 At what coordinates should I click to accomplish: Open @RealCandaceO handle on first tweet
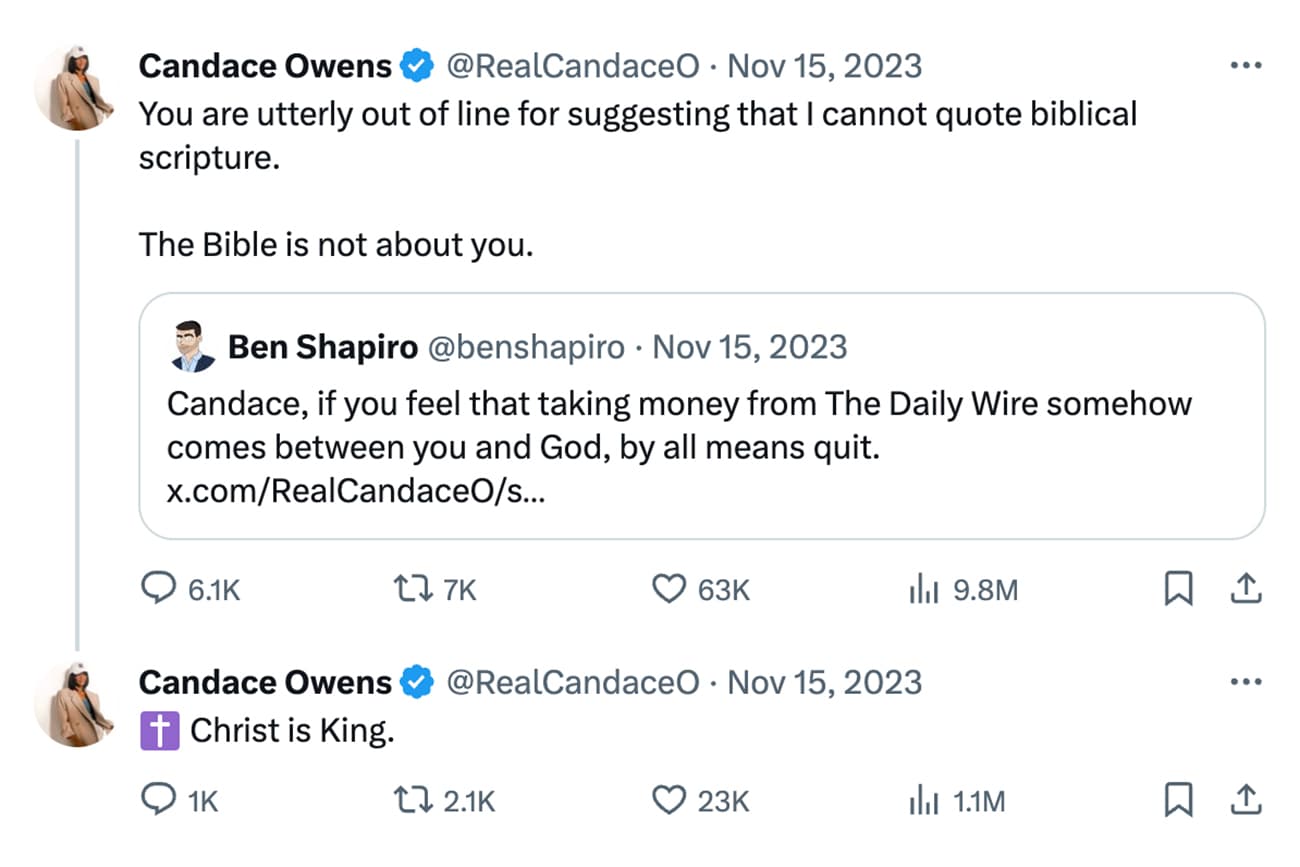point(572,66)
